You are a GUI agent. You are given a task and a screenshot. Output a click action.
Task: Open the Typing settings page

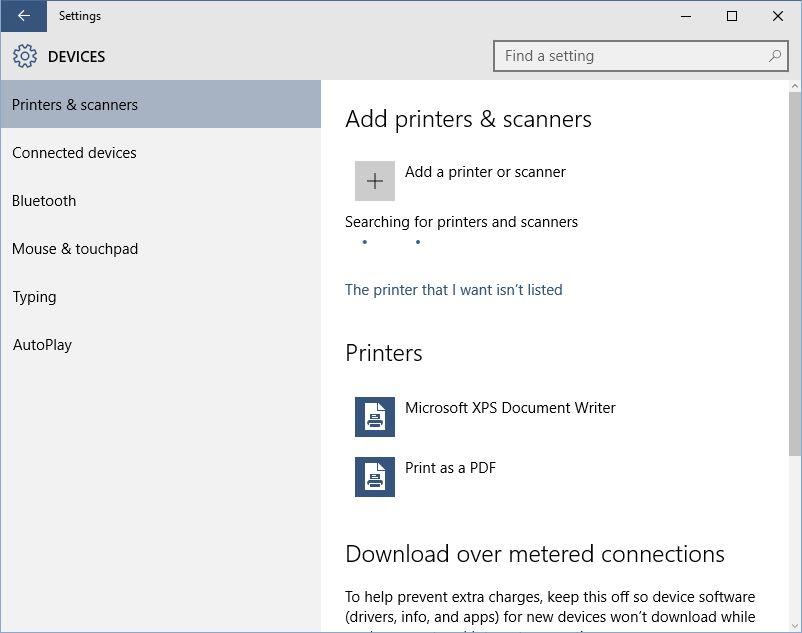161,297
